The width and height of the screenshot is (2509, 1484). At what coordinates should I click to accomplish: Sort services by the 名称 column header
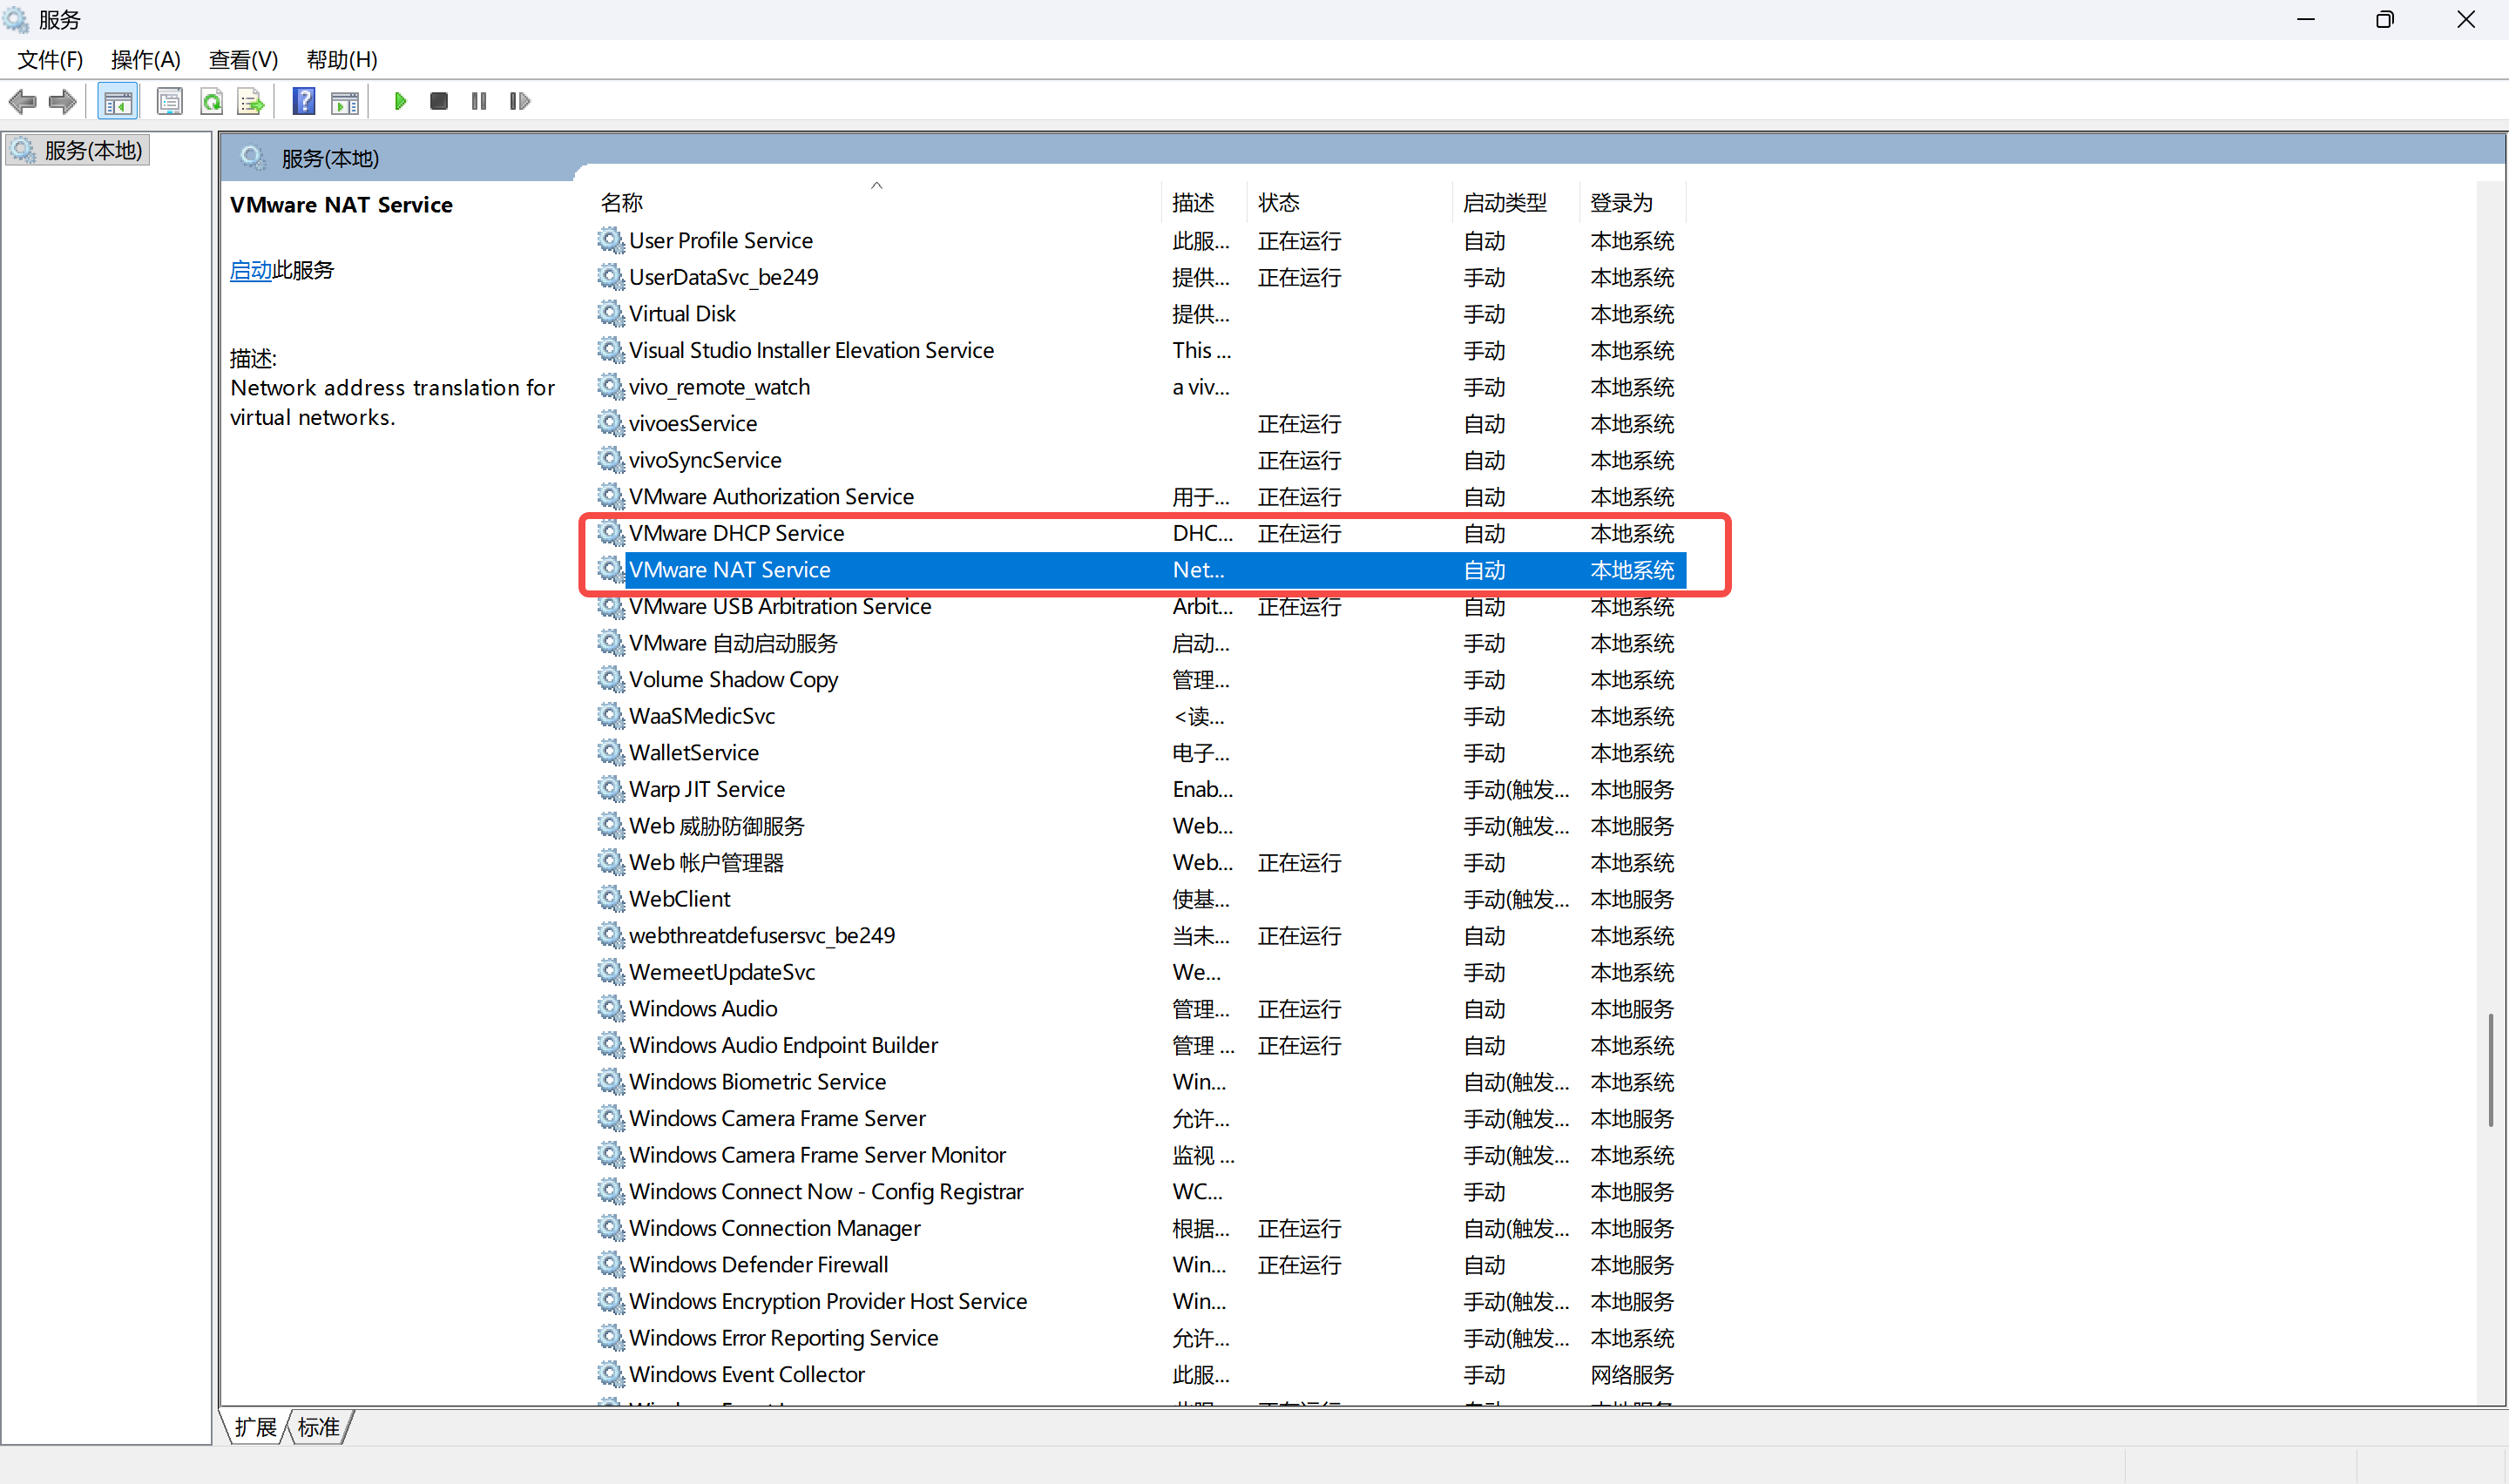click(622, 203)
